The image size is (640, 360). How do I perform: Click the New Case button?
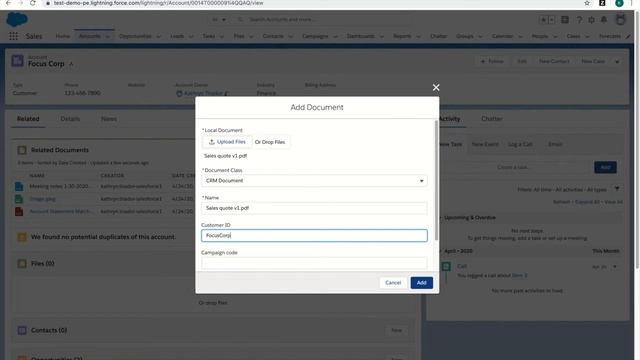[x=593, y=62]
